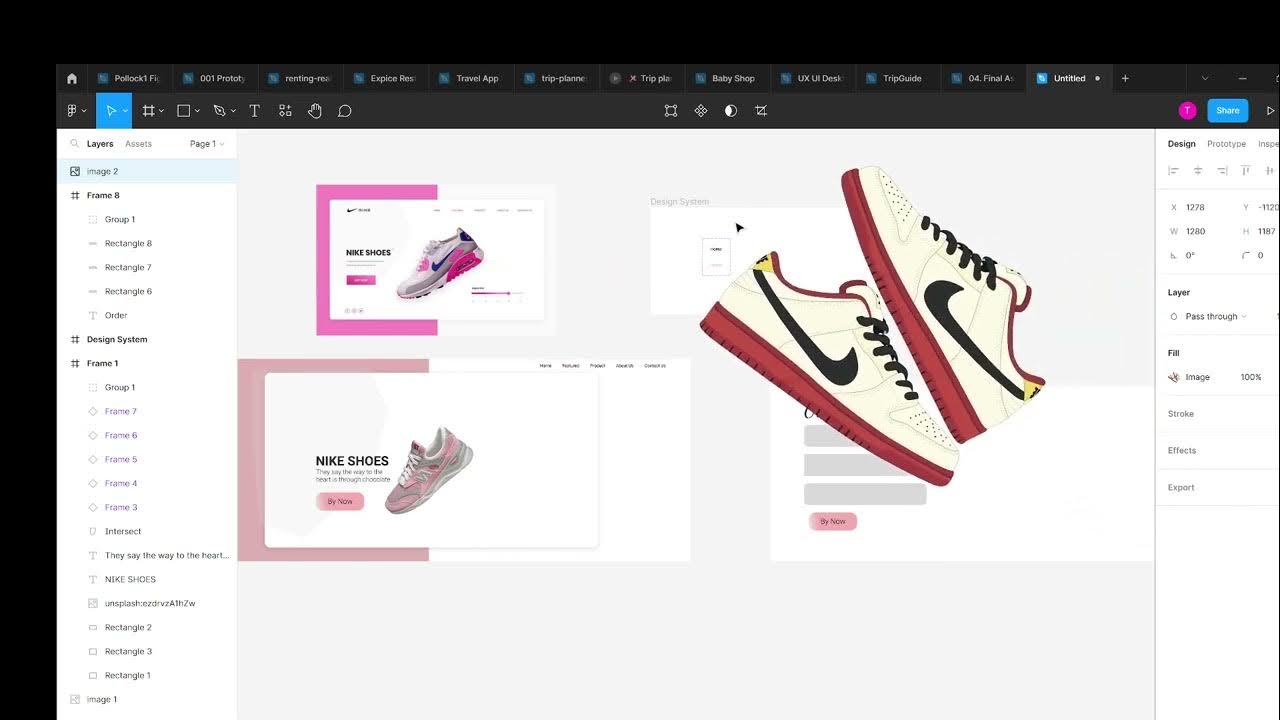This screenshot has height=720, width=1280.
Task: Click the Effects section header
Action: [x=1182, y=451]
